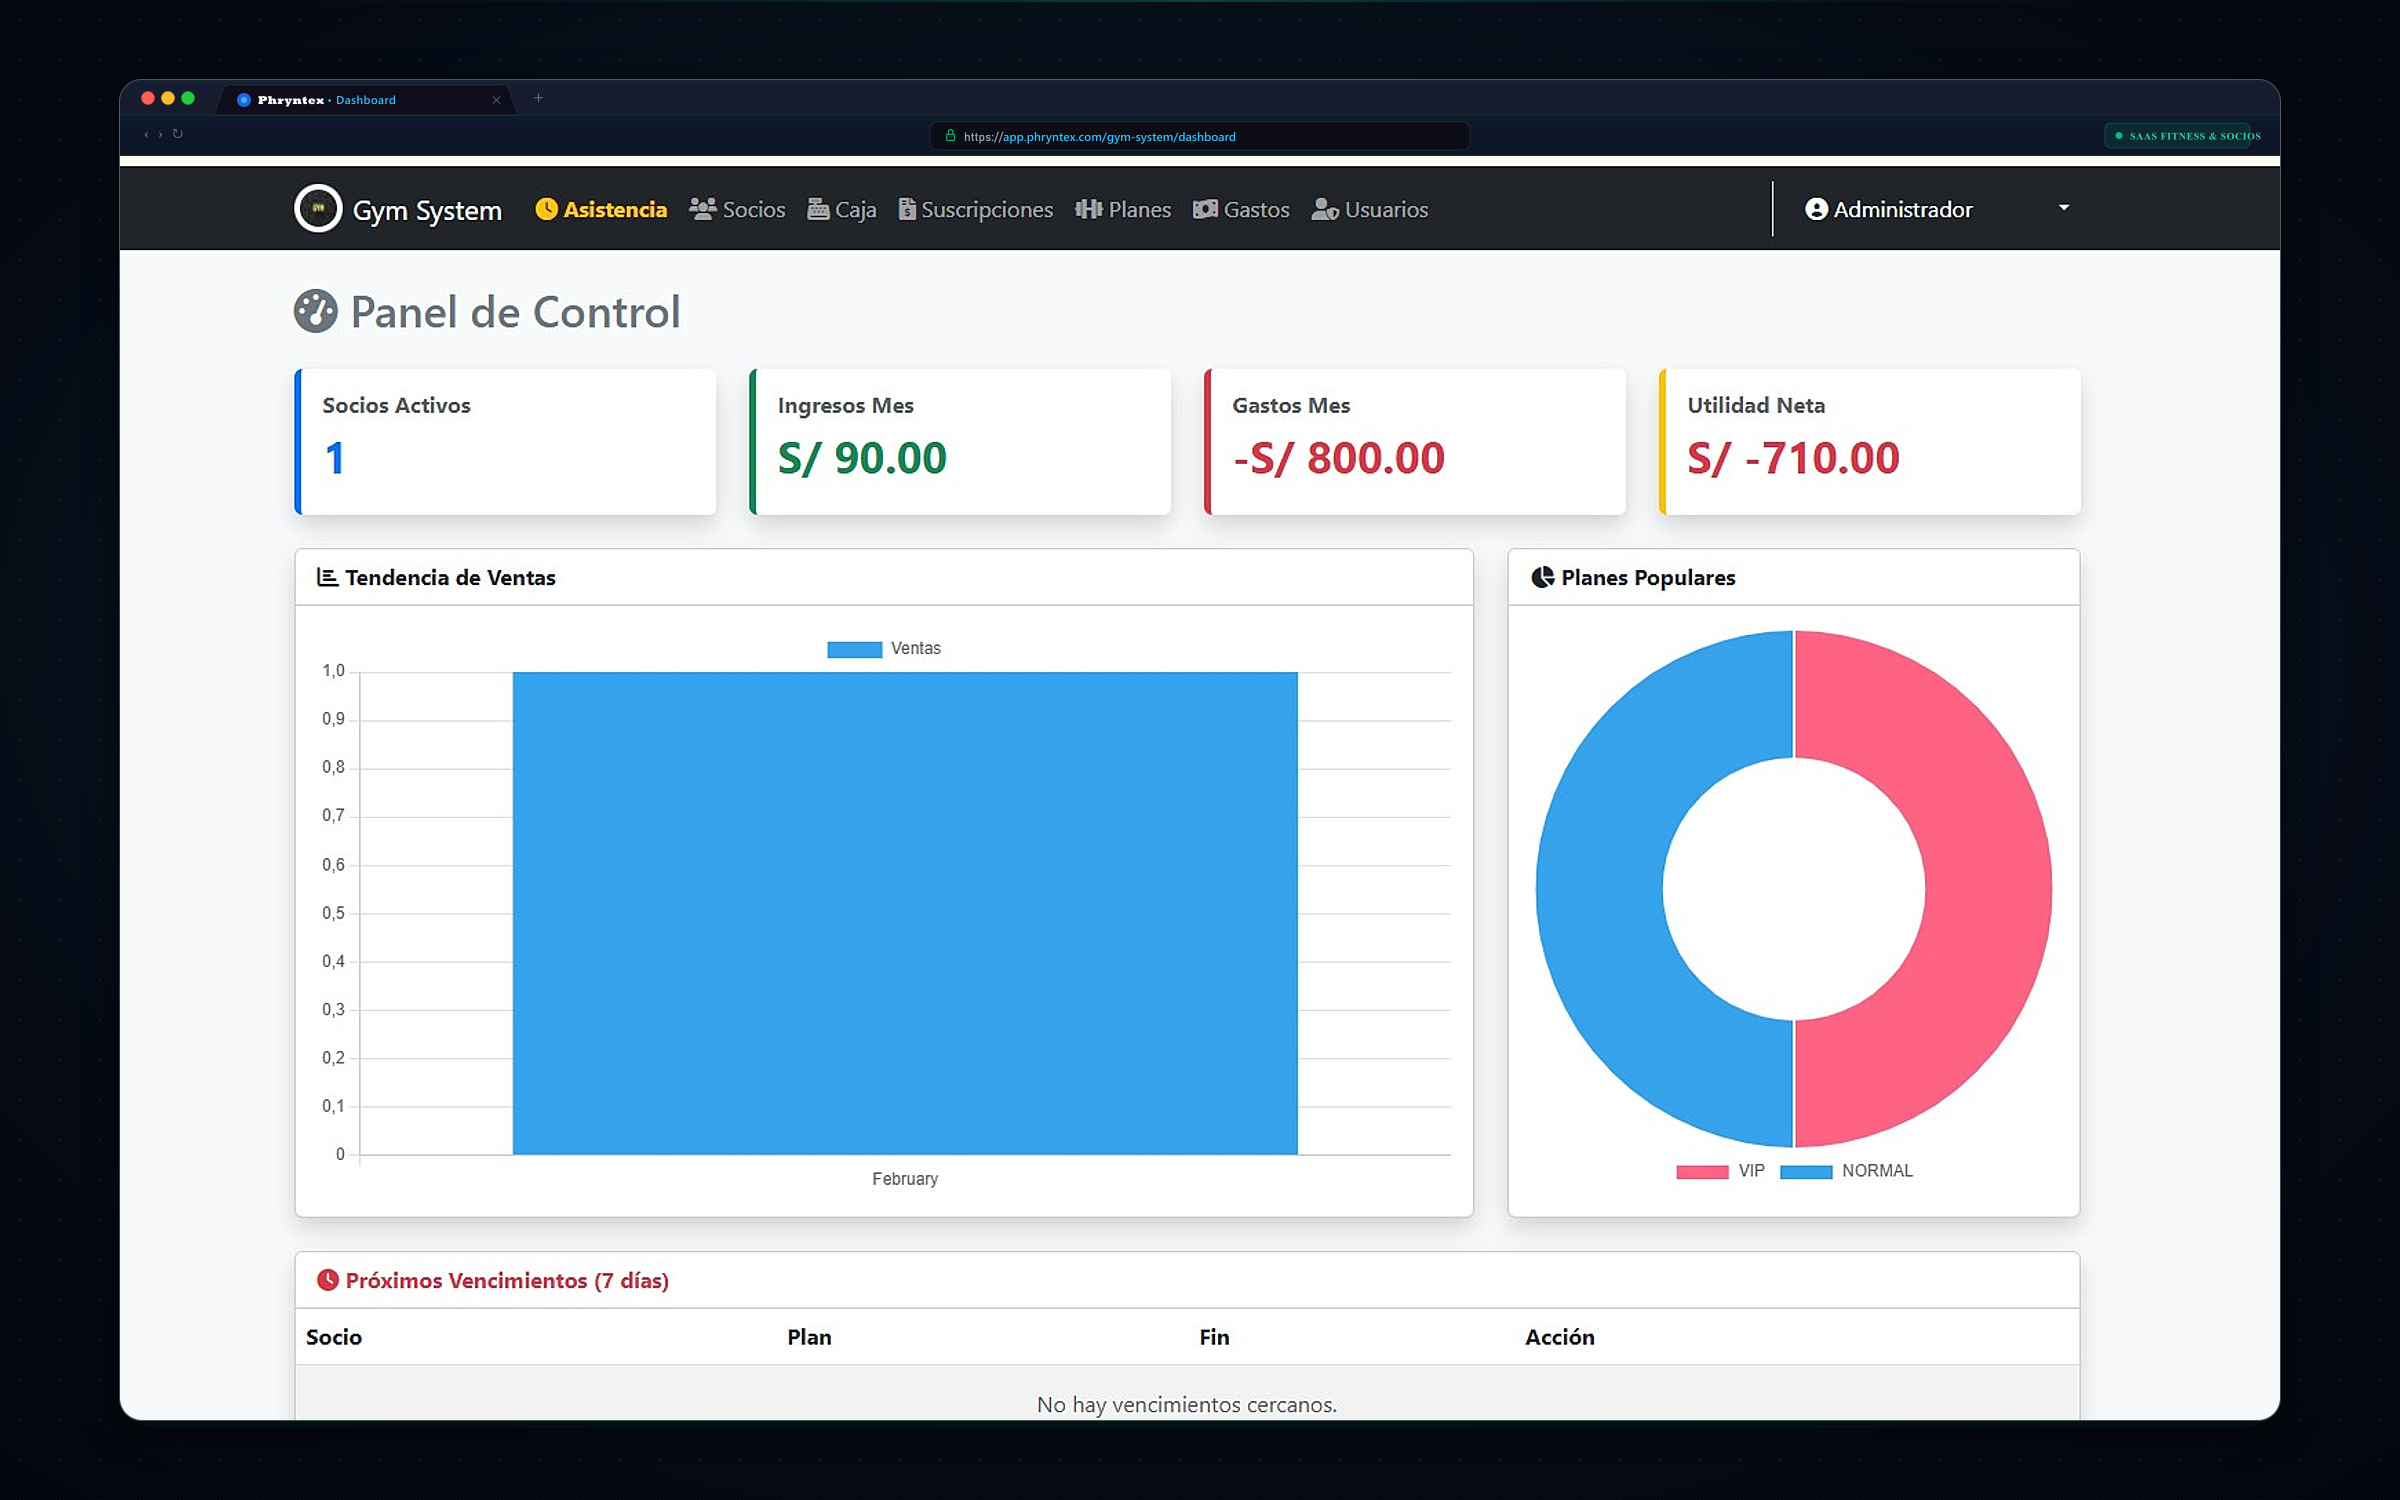2400x1500 pixels.
Task: Click the Gym System logo icon
Action: (x=318, y=209)
